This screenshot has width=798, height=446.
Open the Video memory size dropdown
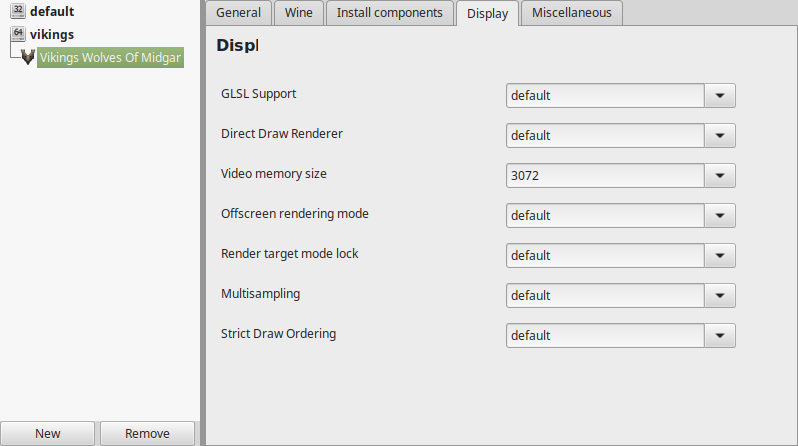click(x=720, y=176)
